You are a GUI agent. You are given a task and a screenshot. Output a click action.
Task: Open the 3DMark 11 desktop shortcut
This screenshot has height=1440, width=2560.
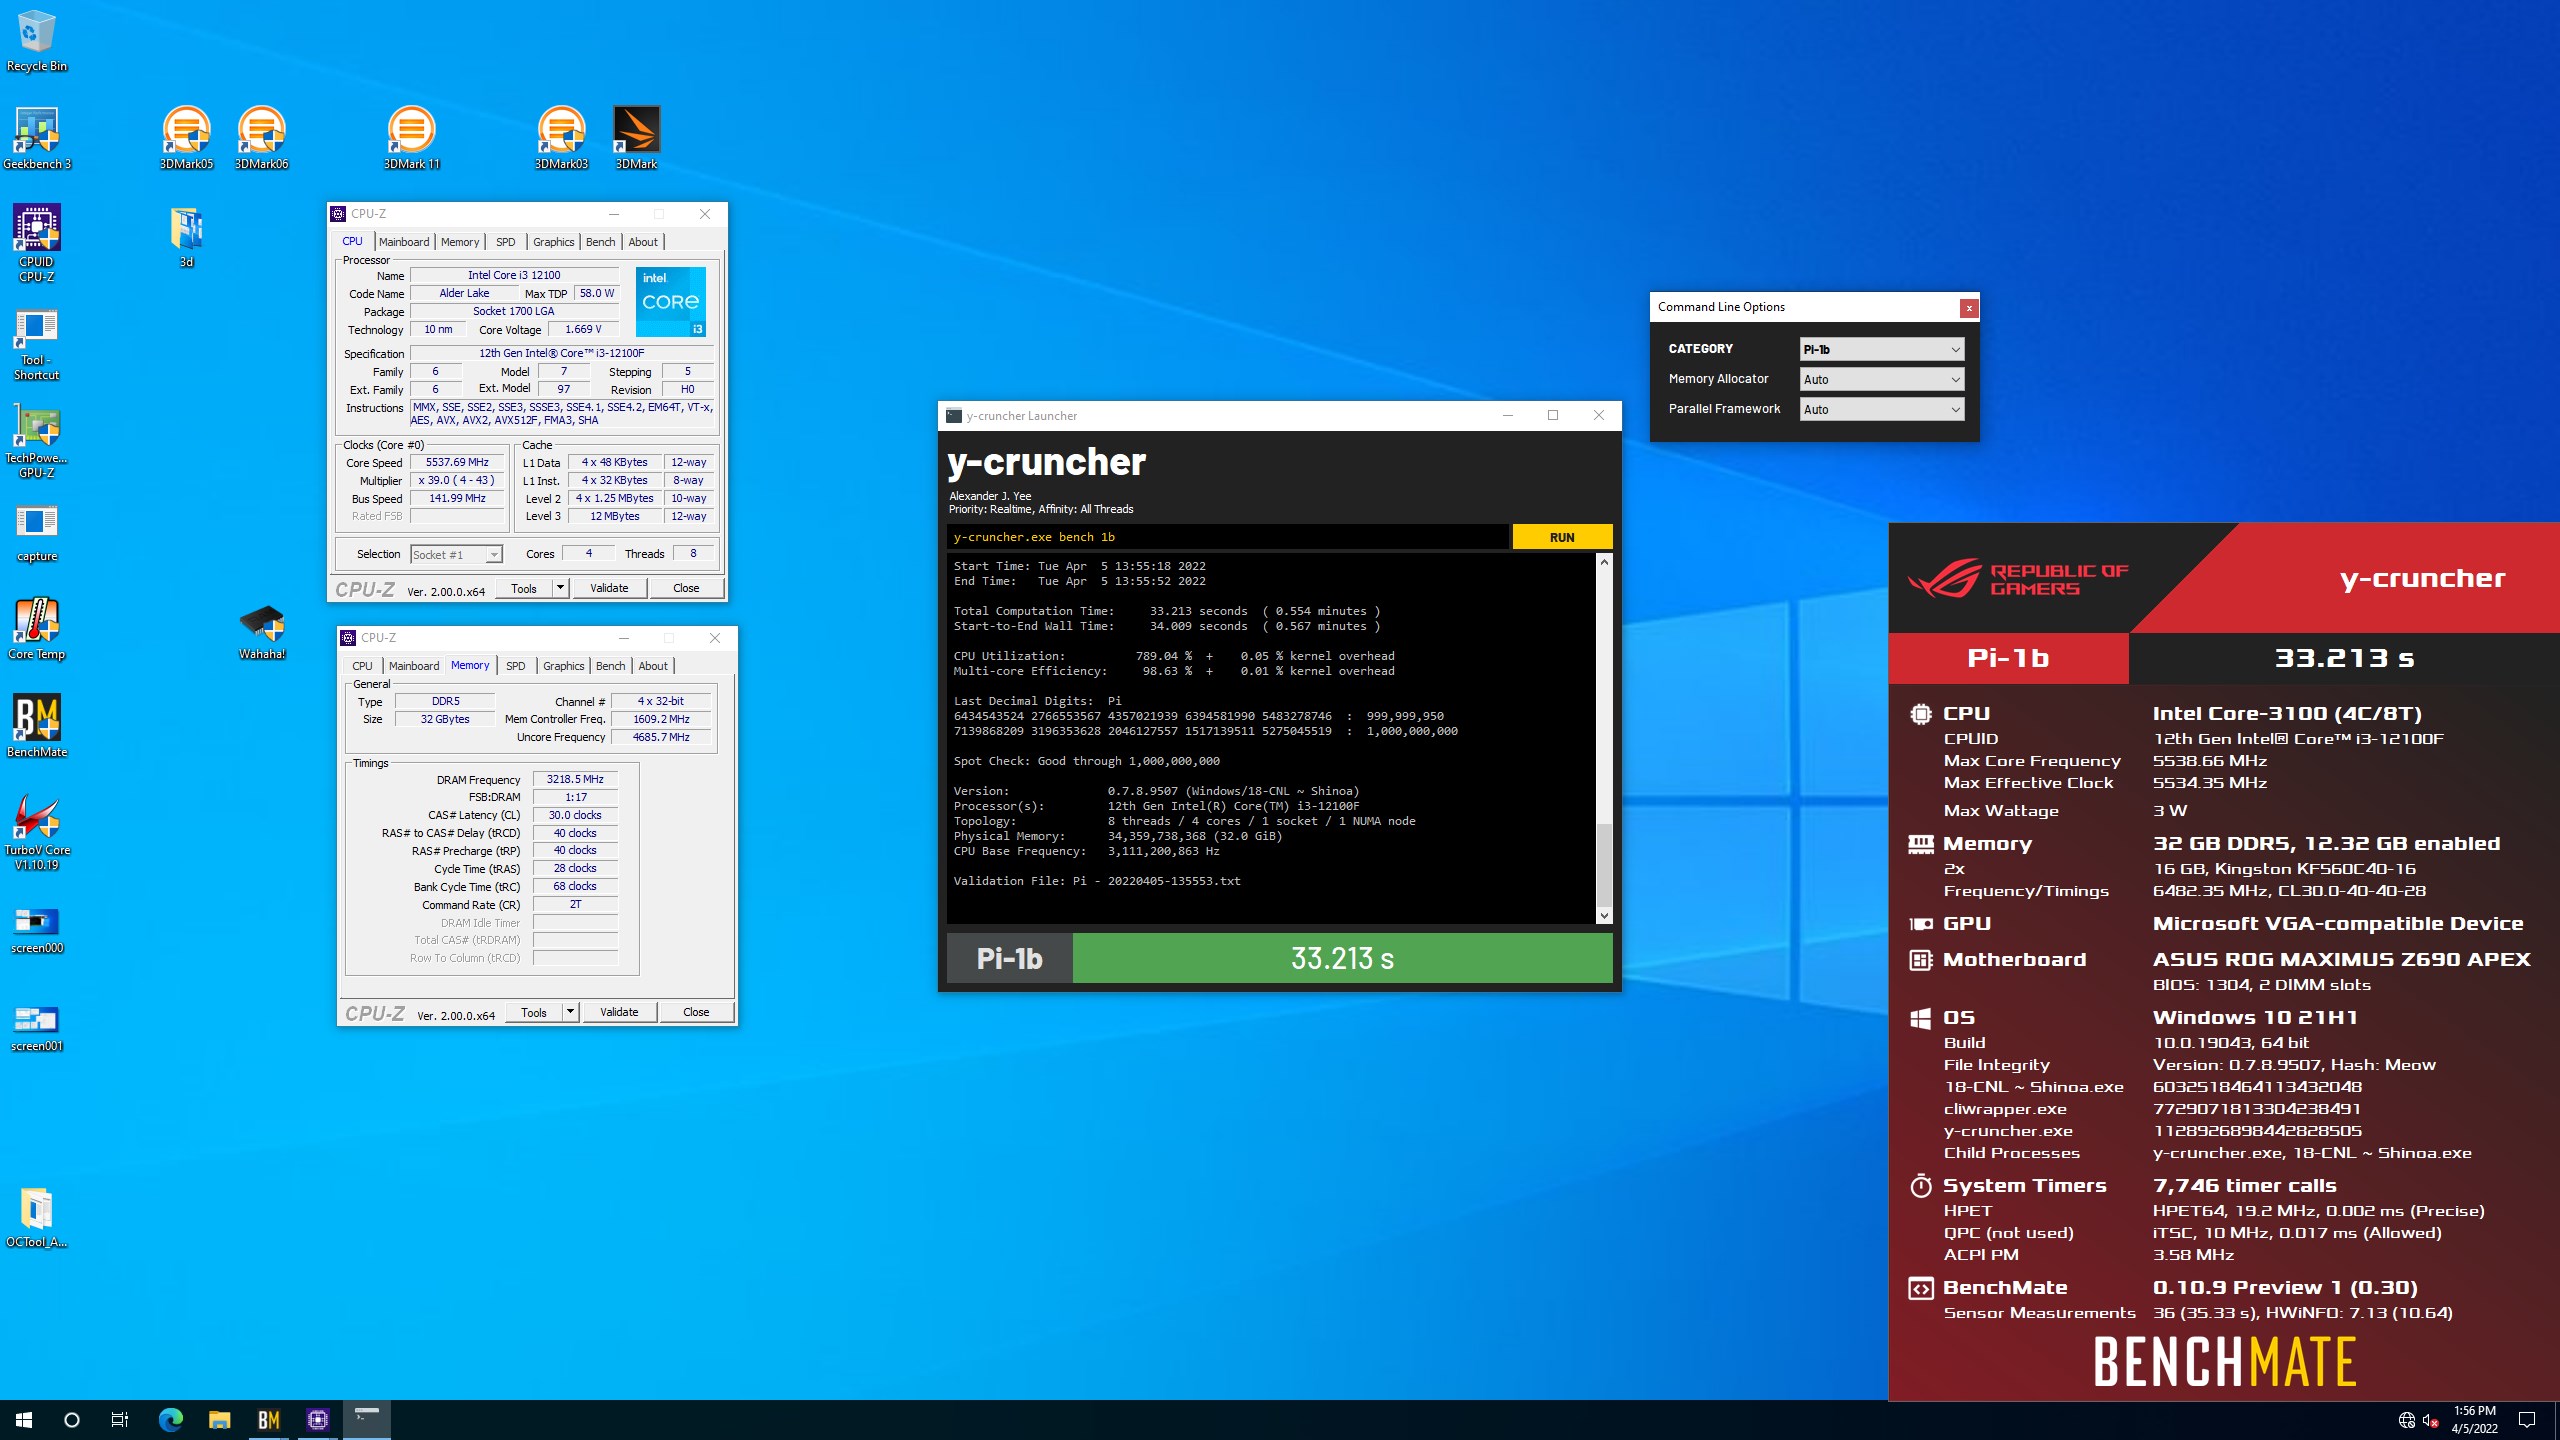[411, 138]
